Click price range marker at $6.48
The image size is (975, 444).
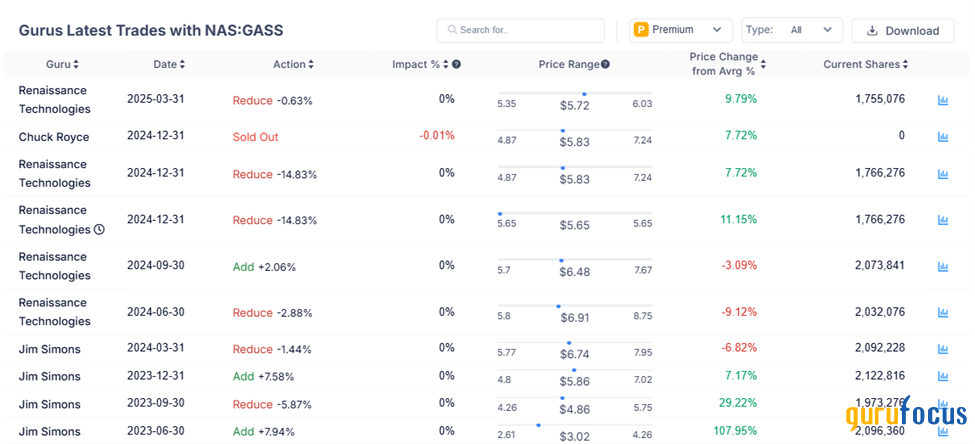(561, 260)
